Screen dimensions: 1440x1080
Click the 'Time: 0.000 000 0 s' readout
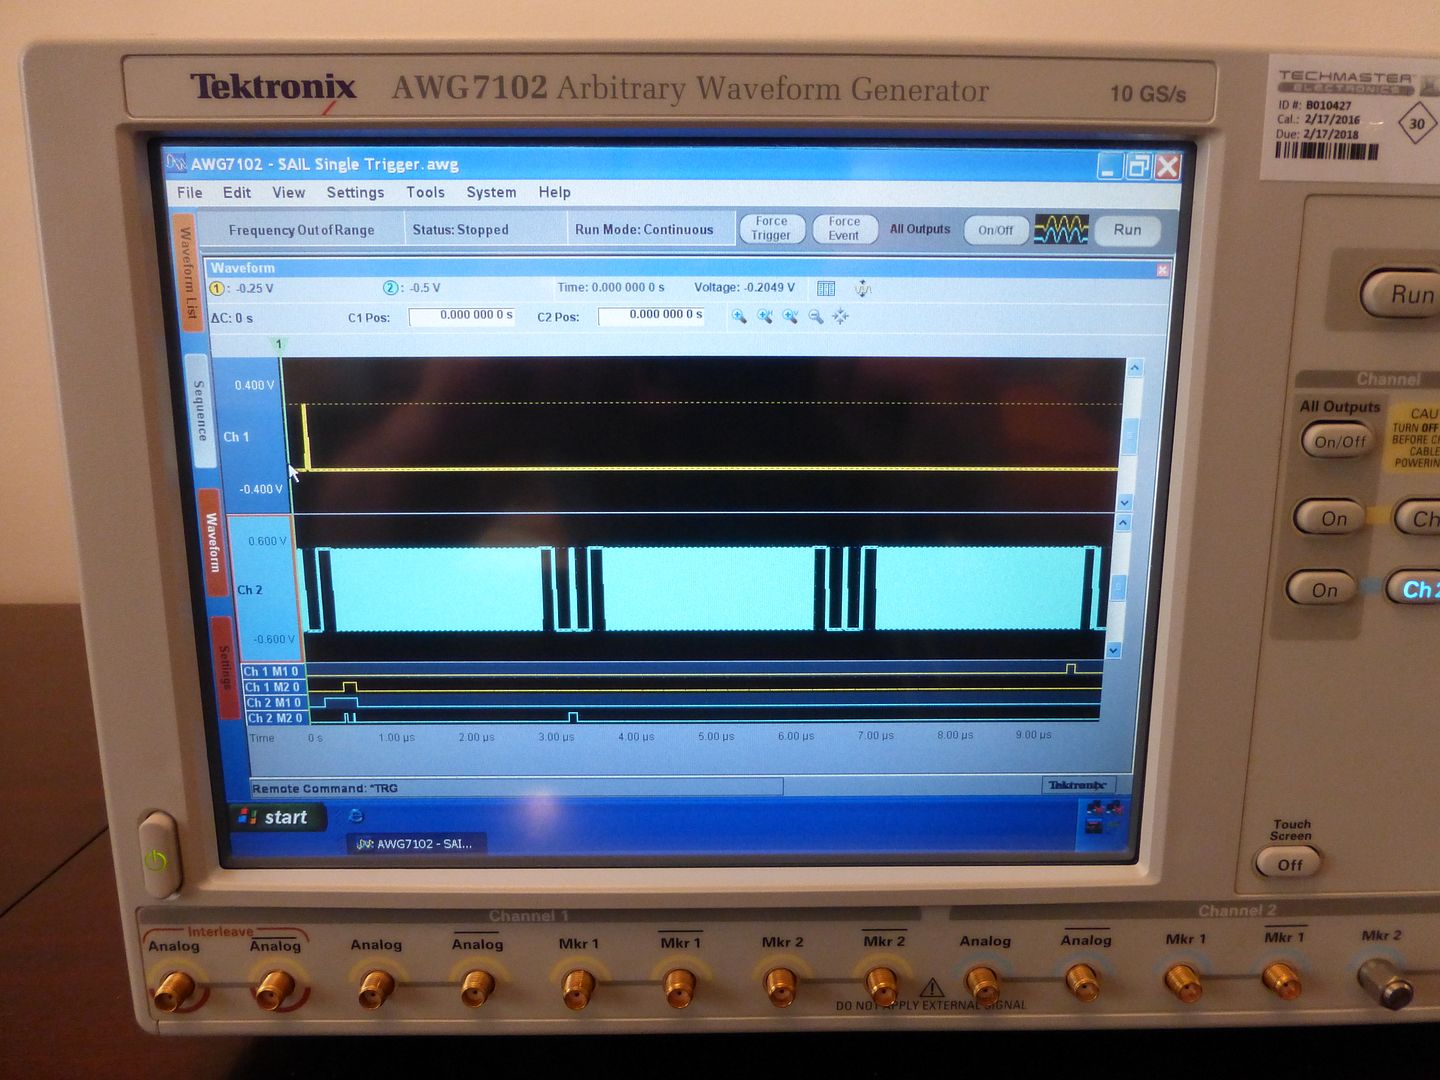[x=611, y=288]
